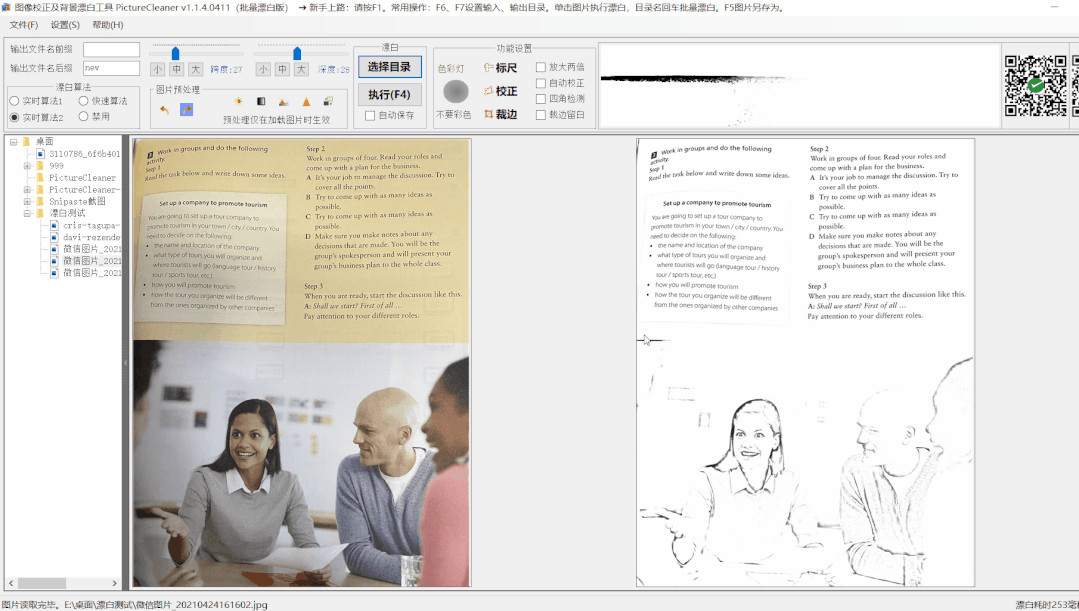
Task: Open the 设置(S) menu
Action: point(65,25)
